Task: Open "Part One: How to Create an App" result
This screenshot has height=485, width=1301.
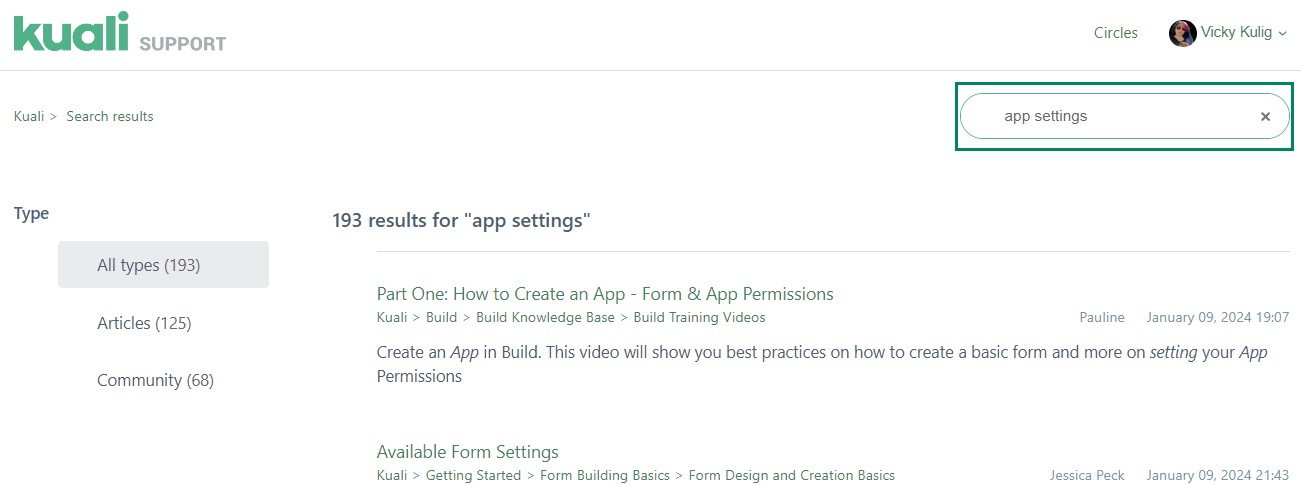Action: point(605,294)
